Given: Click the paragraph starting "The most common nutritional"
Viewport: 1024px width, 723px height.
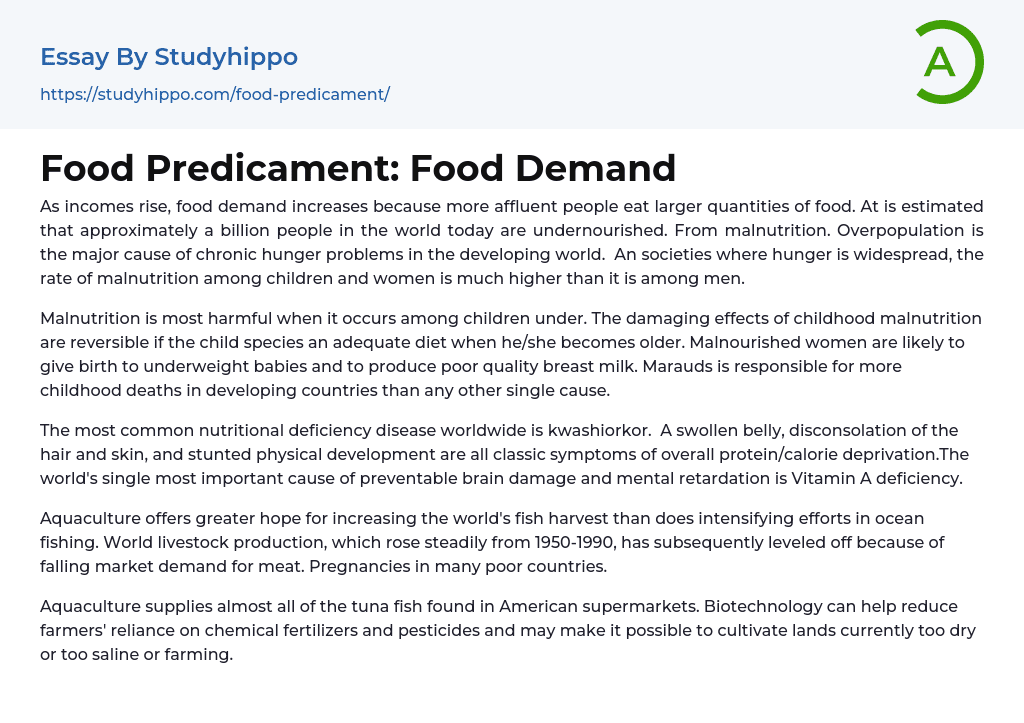Looking at the screenshot, I should click(x=511, y=454).
